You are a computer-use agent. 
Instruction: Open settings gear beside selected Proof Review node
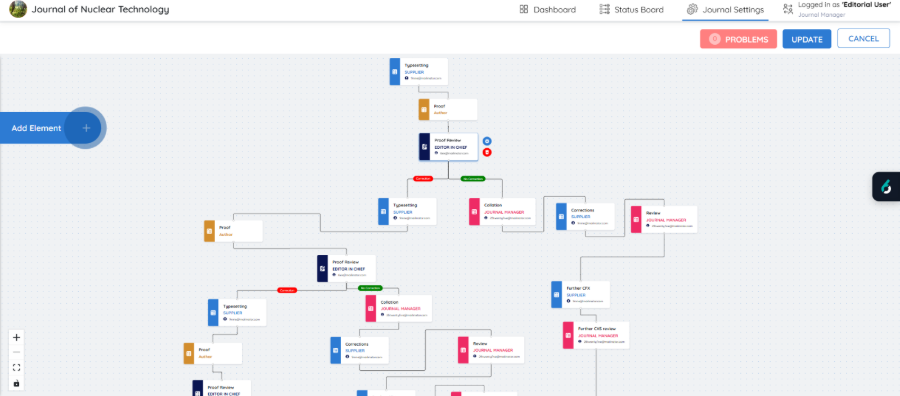pyautogui.click(x=487, y=141)
